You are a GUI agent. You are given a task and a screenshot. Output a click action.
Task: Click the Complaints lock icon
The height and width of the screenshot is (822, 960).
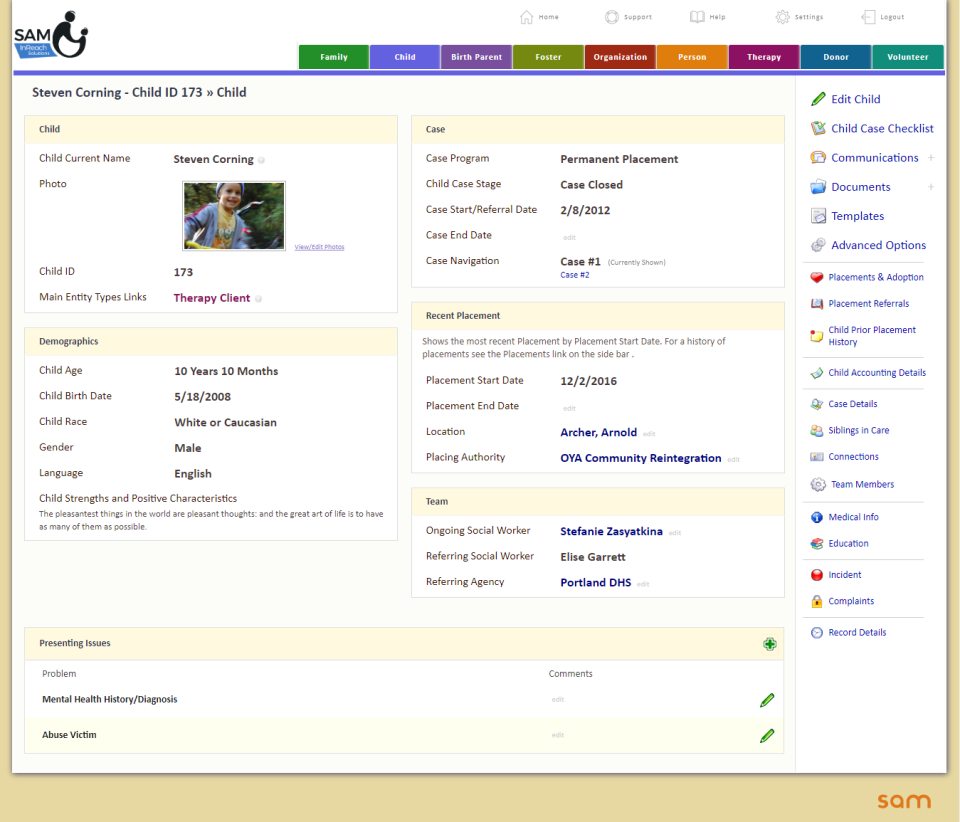817,601
